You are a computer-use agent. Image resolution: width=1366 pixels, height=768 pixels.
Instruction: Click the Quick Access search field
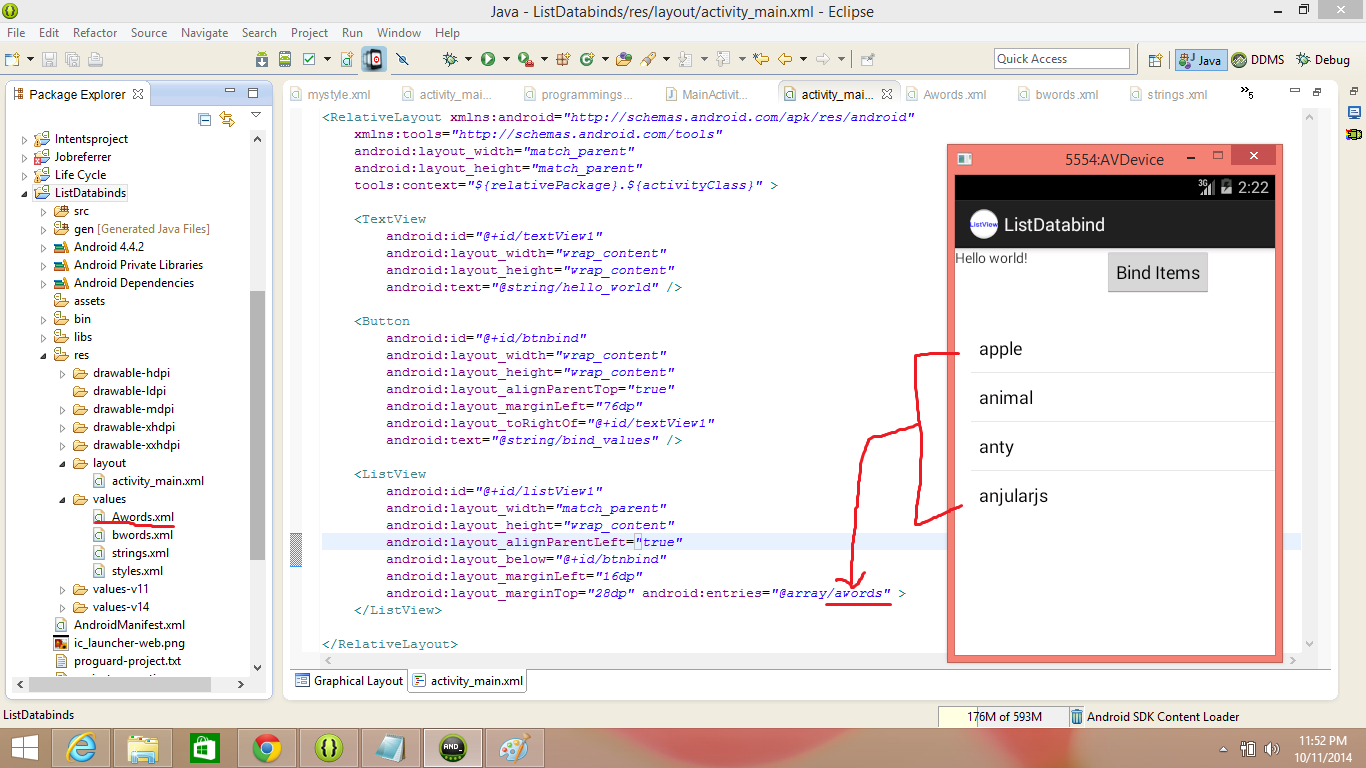tap(1062, 58)
